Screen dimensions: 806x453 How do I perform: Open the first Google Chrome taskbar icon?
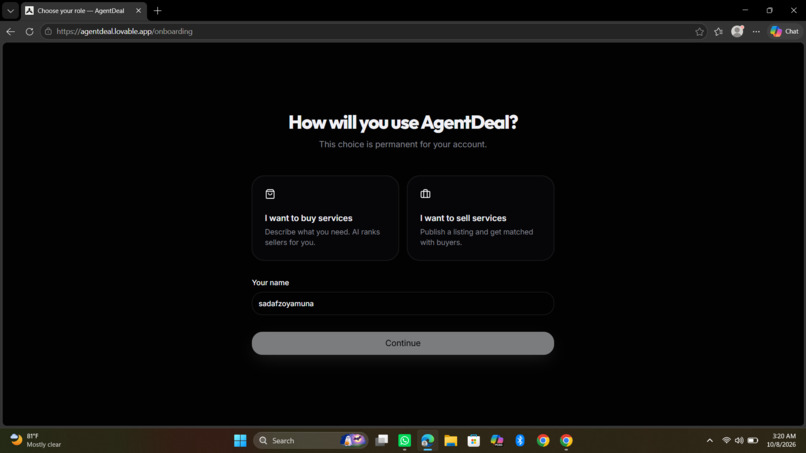click(x=543, y=441)
